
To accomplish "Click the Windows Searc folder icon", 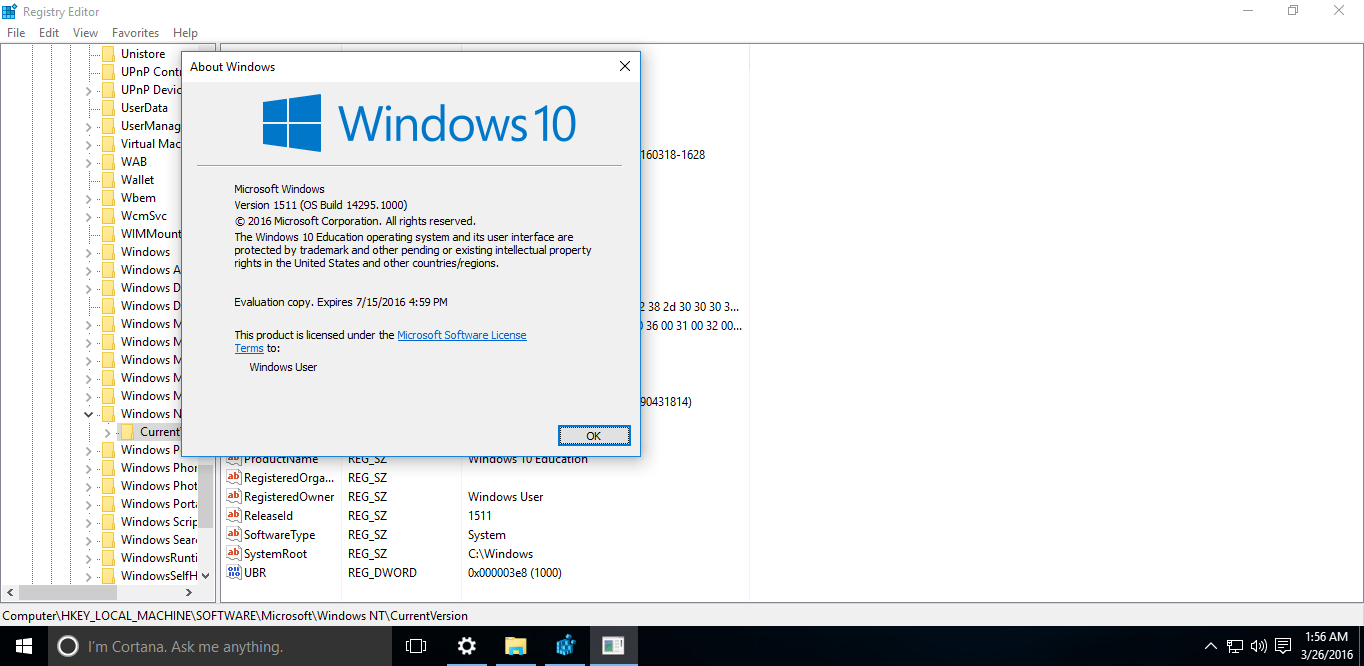I will tap(108, 540).
